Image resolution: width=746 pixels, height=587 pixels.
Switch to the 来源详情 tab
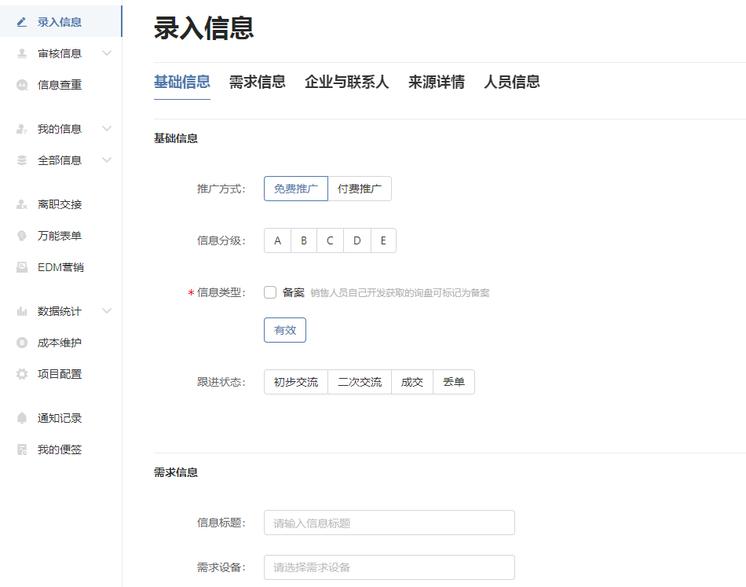pos(436,82)
